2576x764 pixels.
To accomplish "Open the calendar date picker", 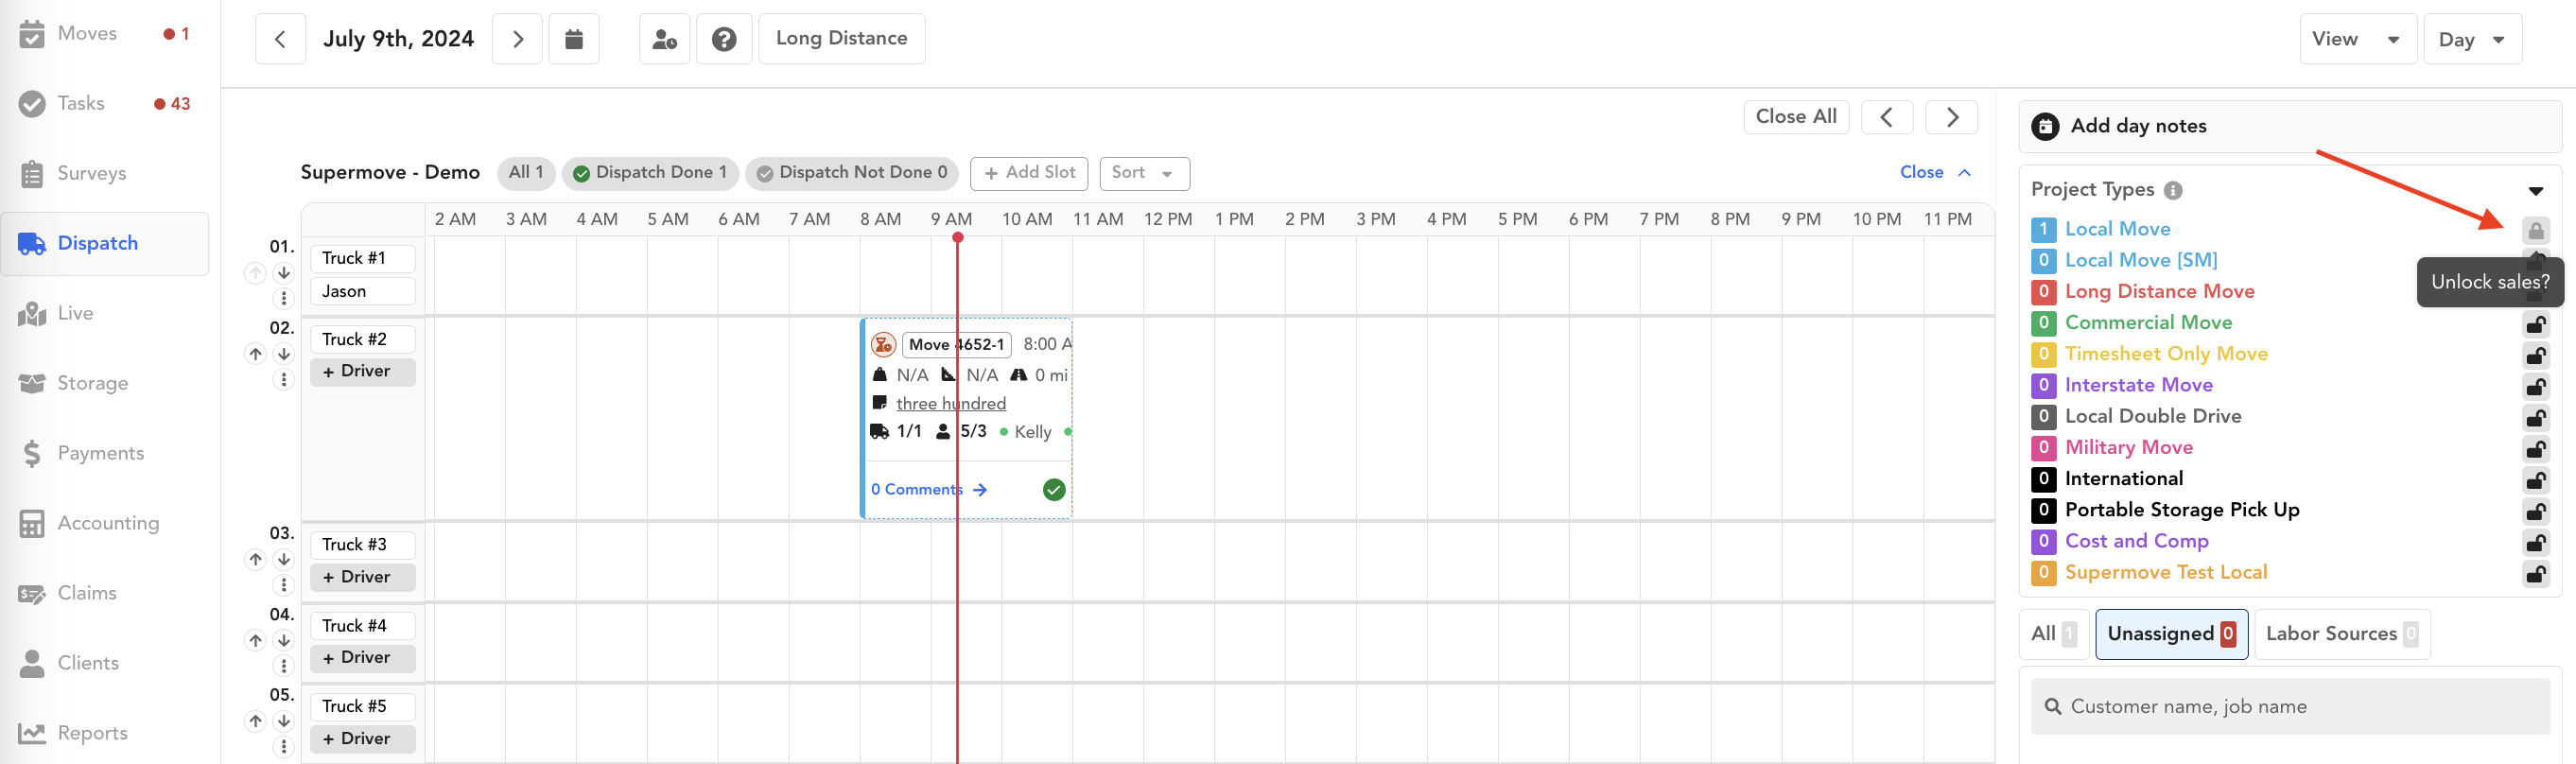I will pyautogui.click(x=574, y=39).
